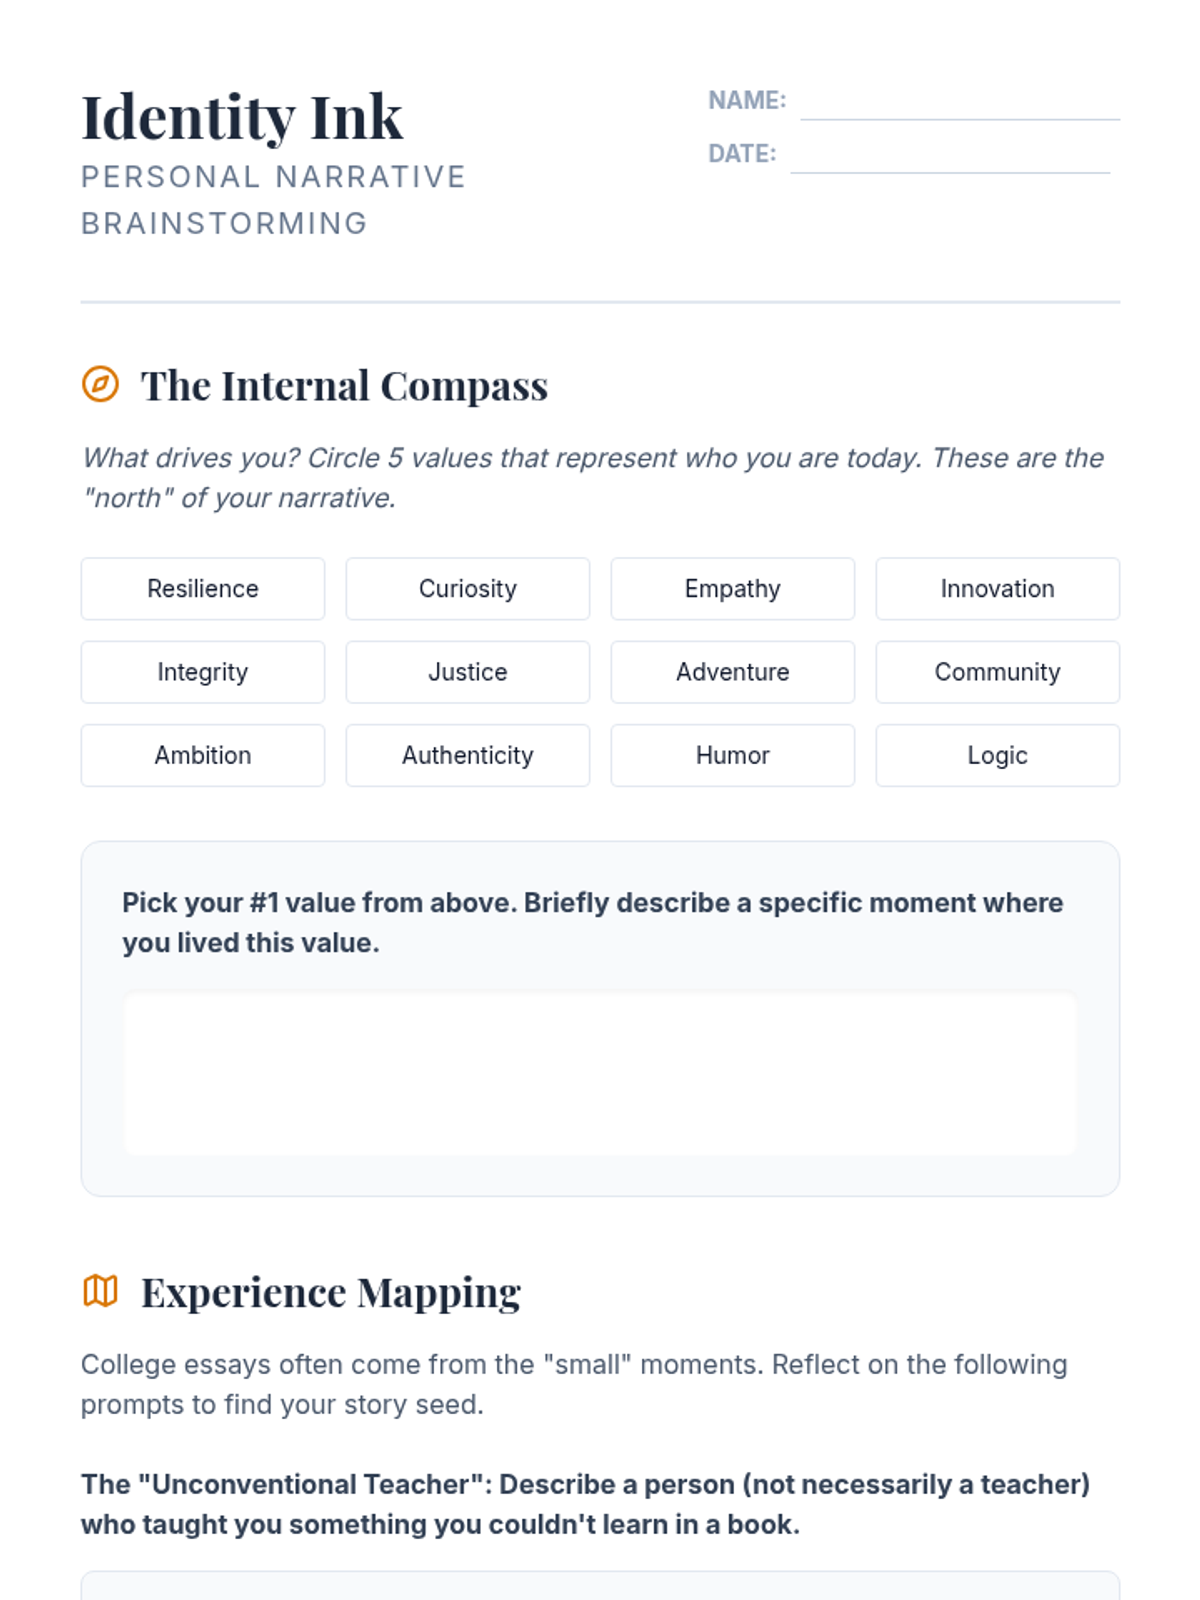Click the DATE input line
The height and width of the screenshot is (1600, 1200).
click(949, 158)
